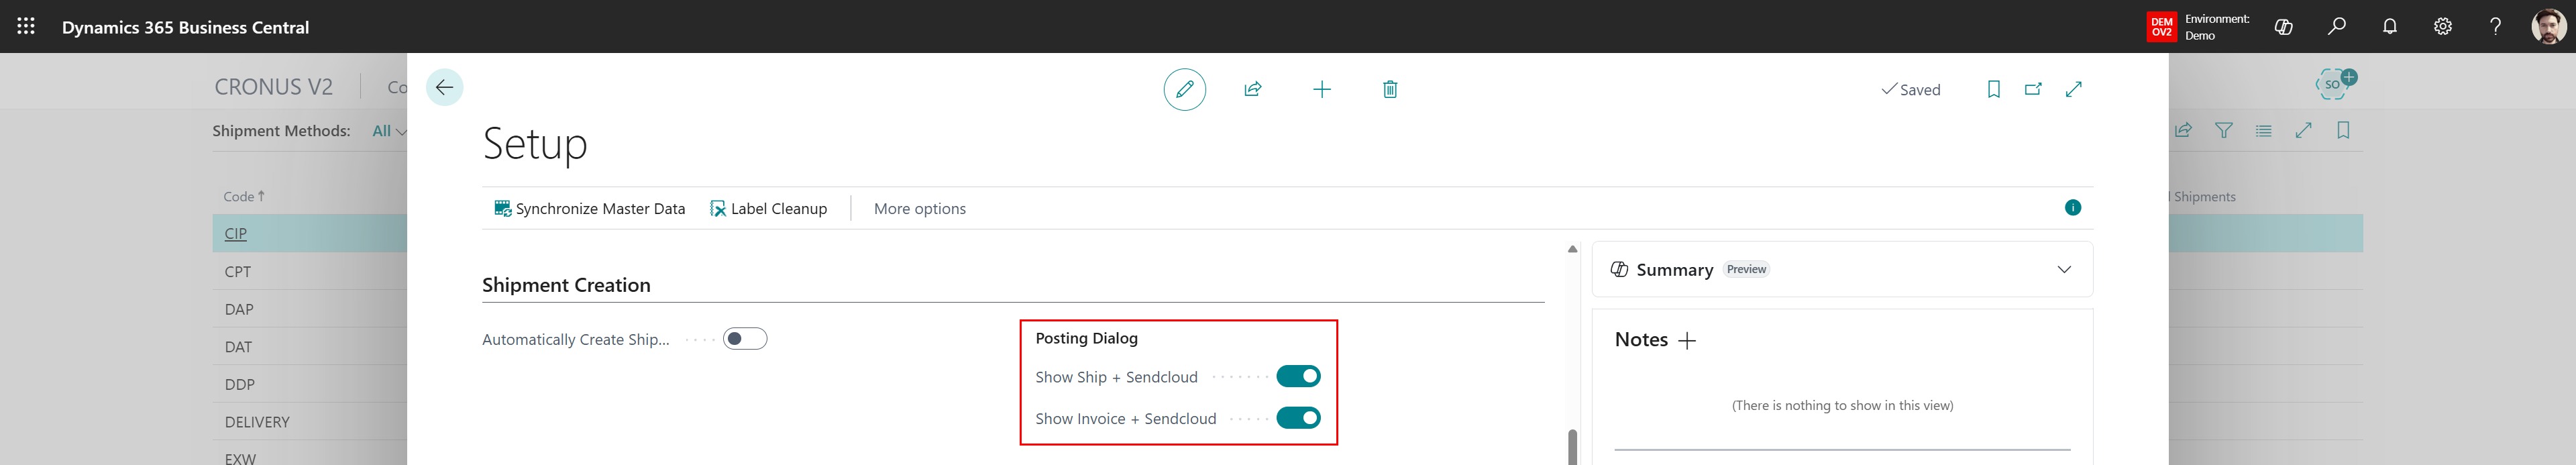Image resolution: width=2576 pixels, height=465 pixels.
Task: Open the Shipment Methods All views dropdown
Action: pos(389,131)
